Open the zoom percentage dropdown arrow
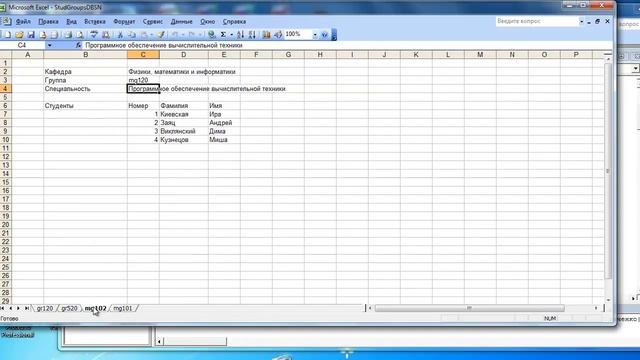Viewport: 640px width, 360px height. [315, 35]
